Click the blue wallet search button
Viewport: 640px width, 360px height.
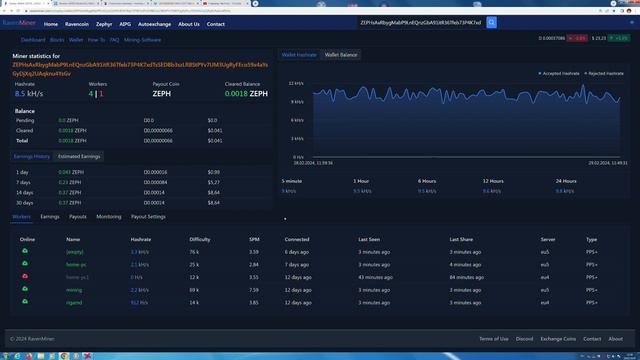pyautogui.click(x=491, y=22)
